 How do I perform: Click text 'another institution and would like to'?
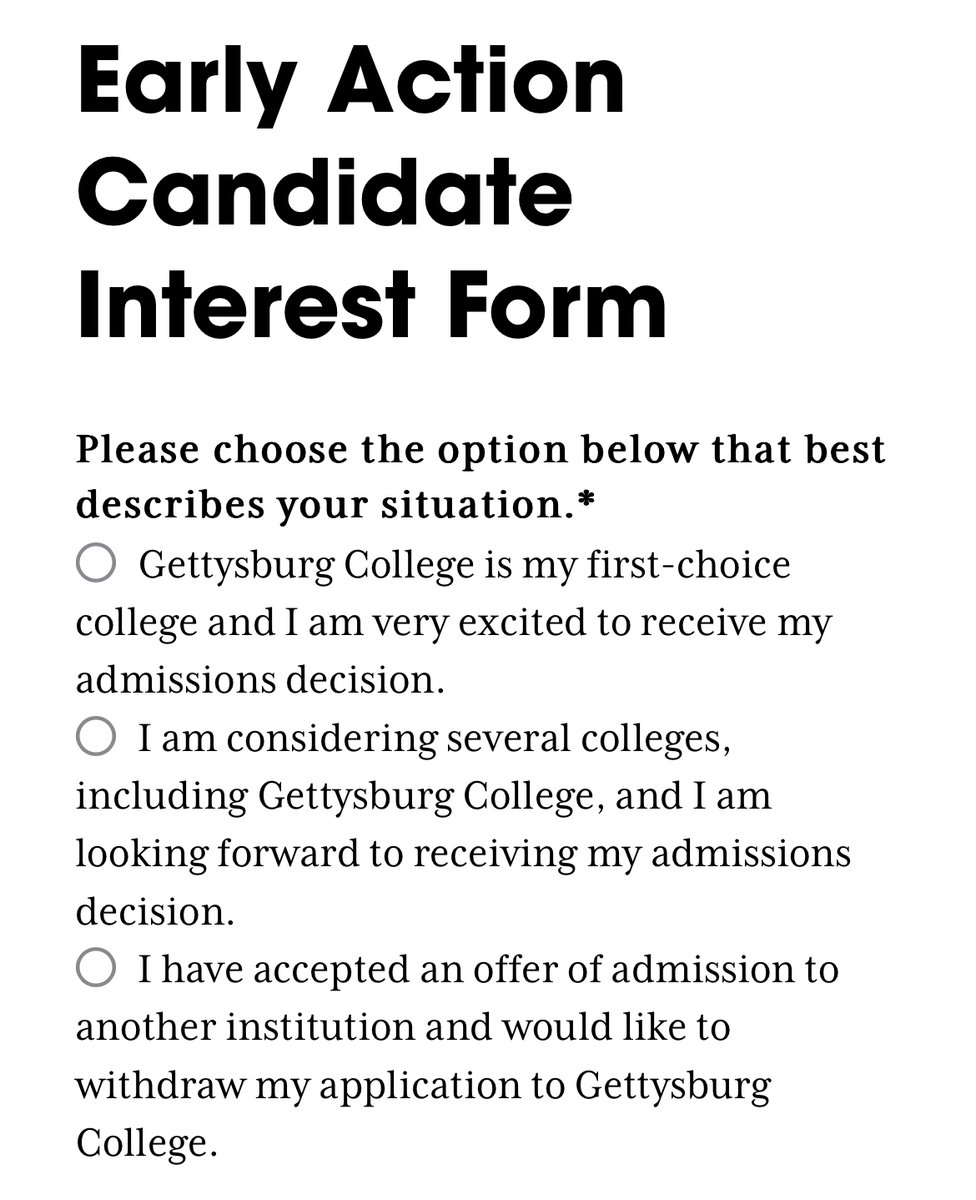pos(402,1028)
